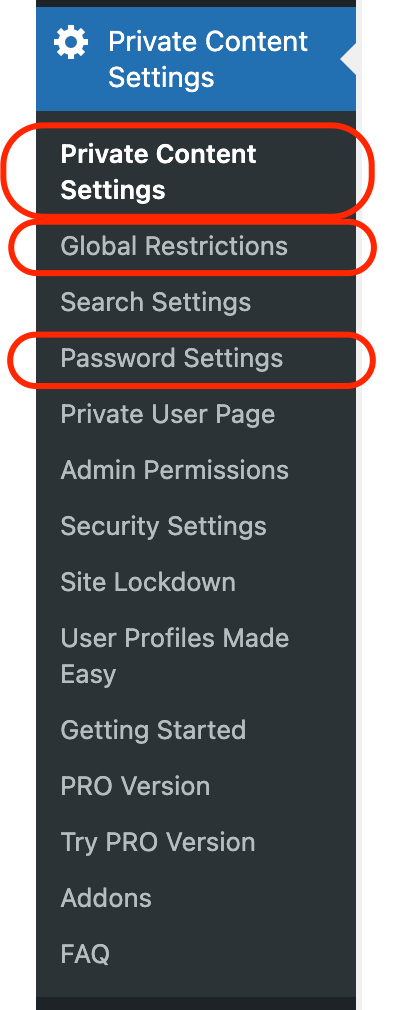Click Try PRO Version link
The width and height of the screenshot is (418, 1010).
[157, 842]
